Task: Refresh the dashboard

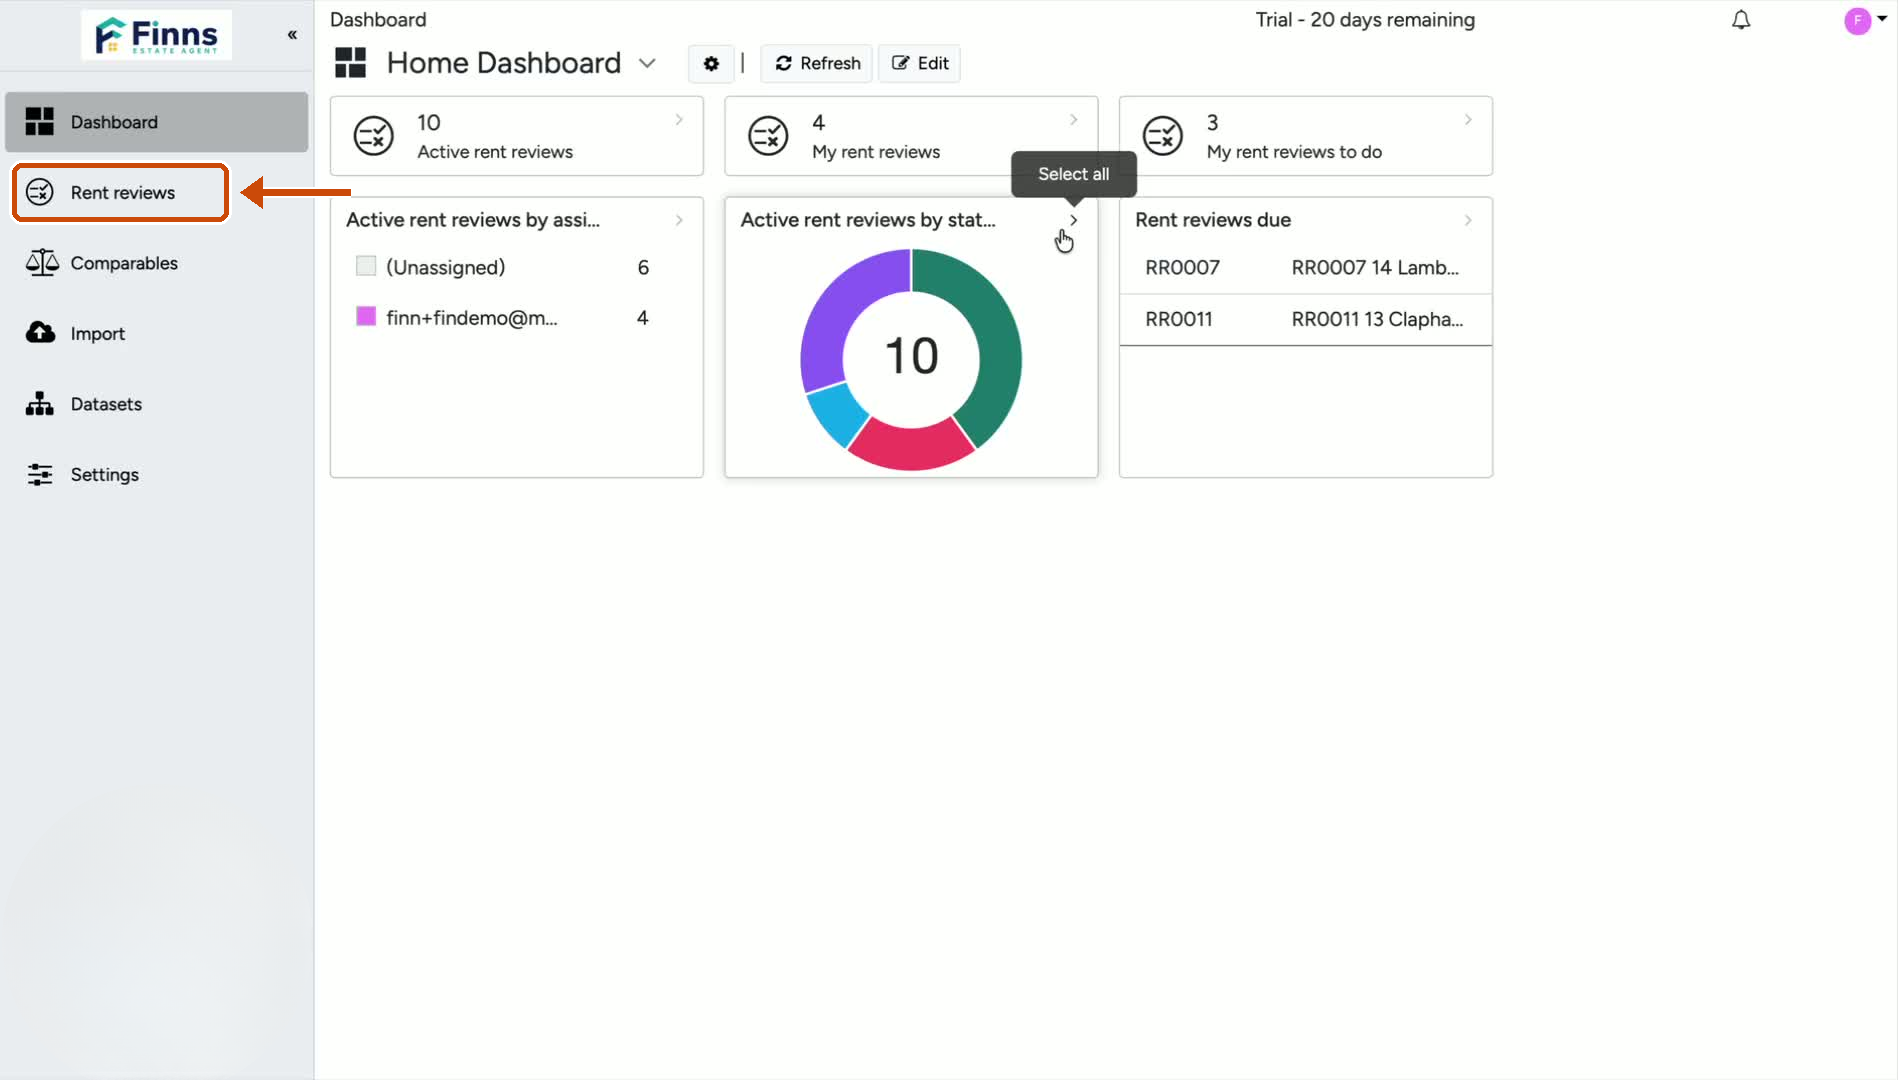Action: [x=817, y=63]
